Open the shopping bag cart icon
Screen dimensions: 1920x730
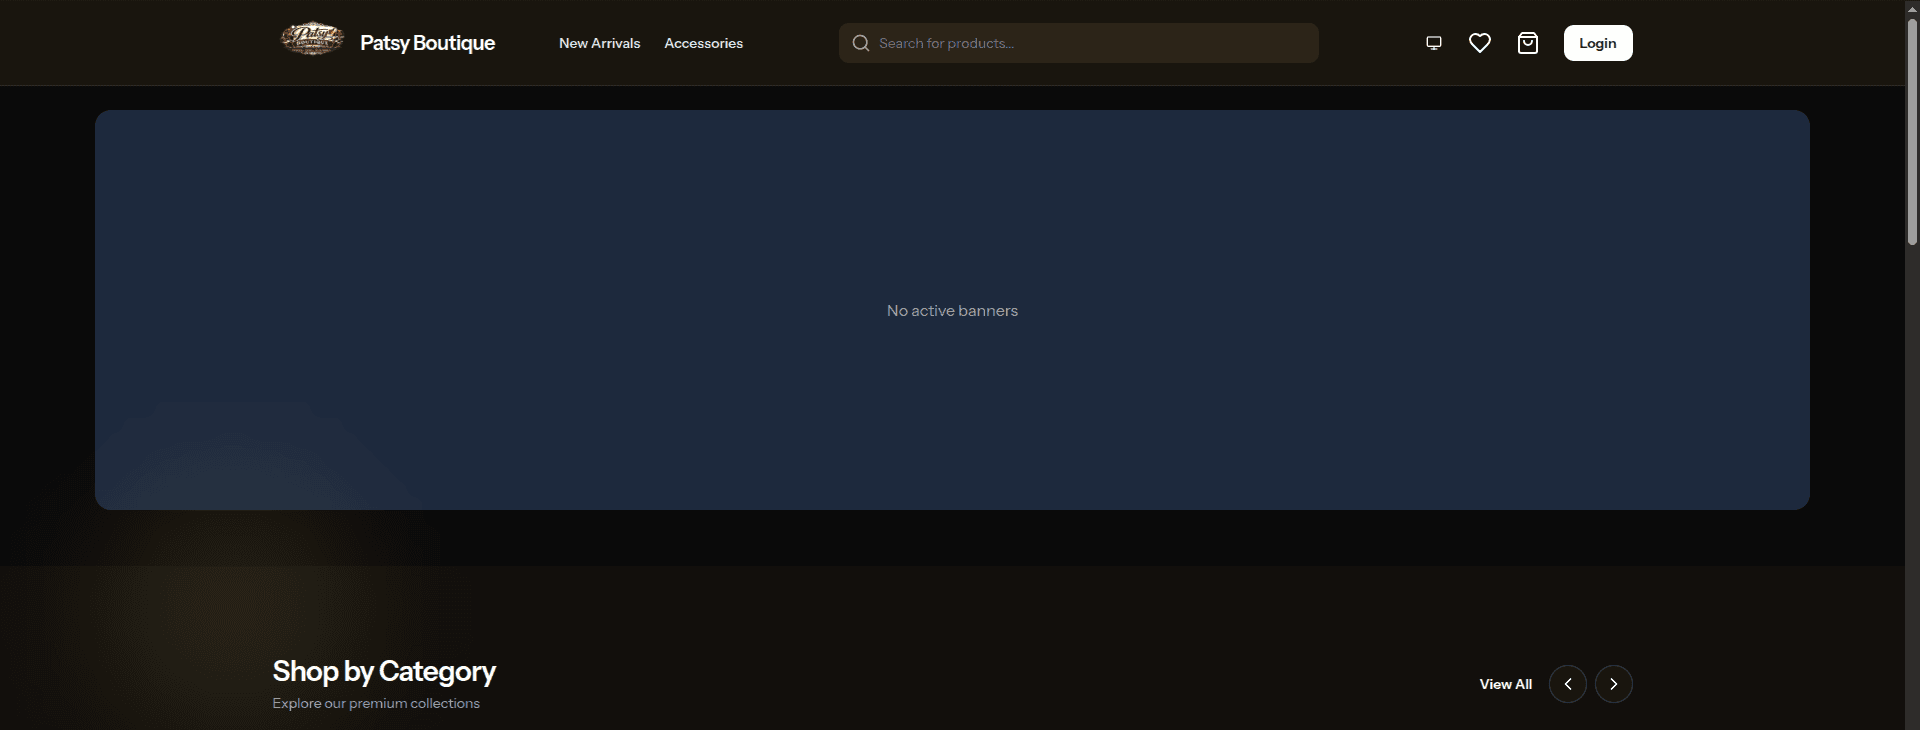(1527, 43)
